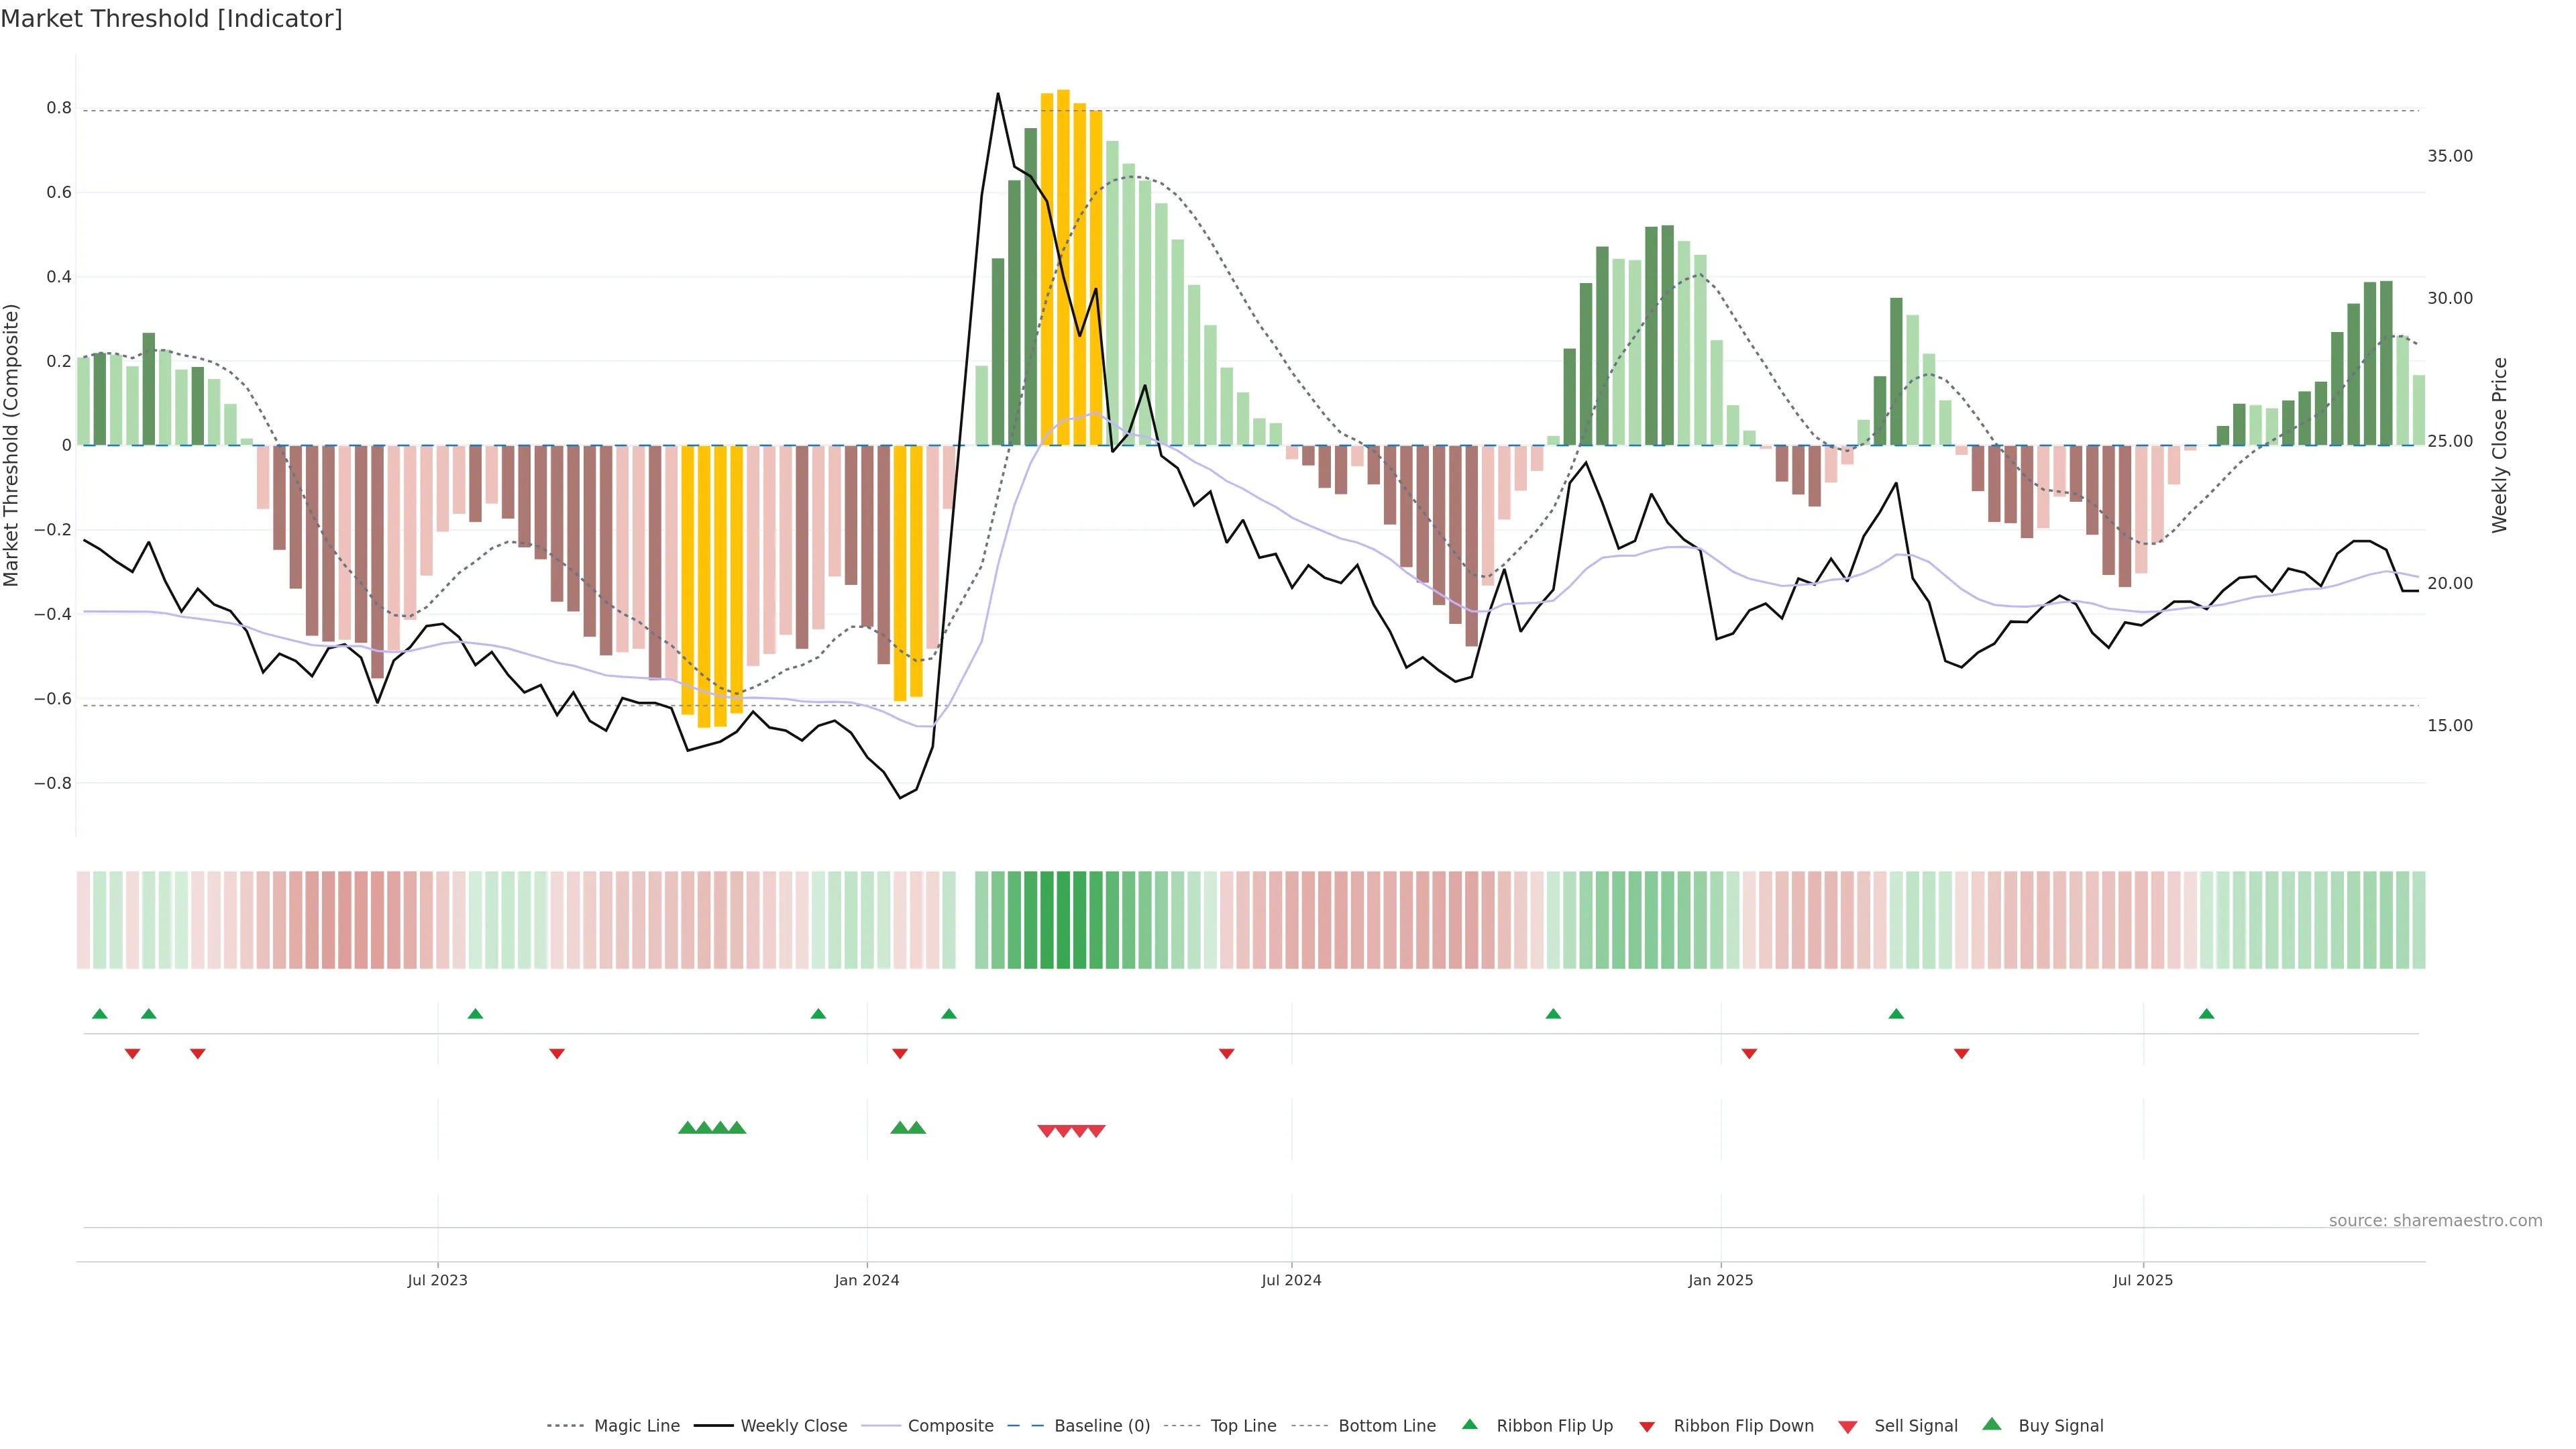The image size is (2576, 1449).
Task: Click the Jan 2024 x-axis label
Action: click(x=867, y=1280)
